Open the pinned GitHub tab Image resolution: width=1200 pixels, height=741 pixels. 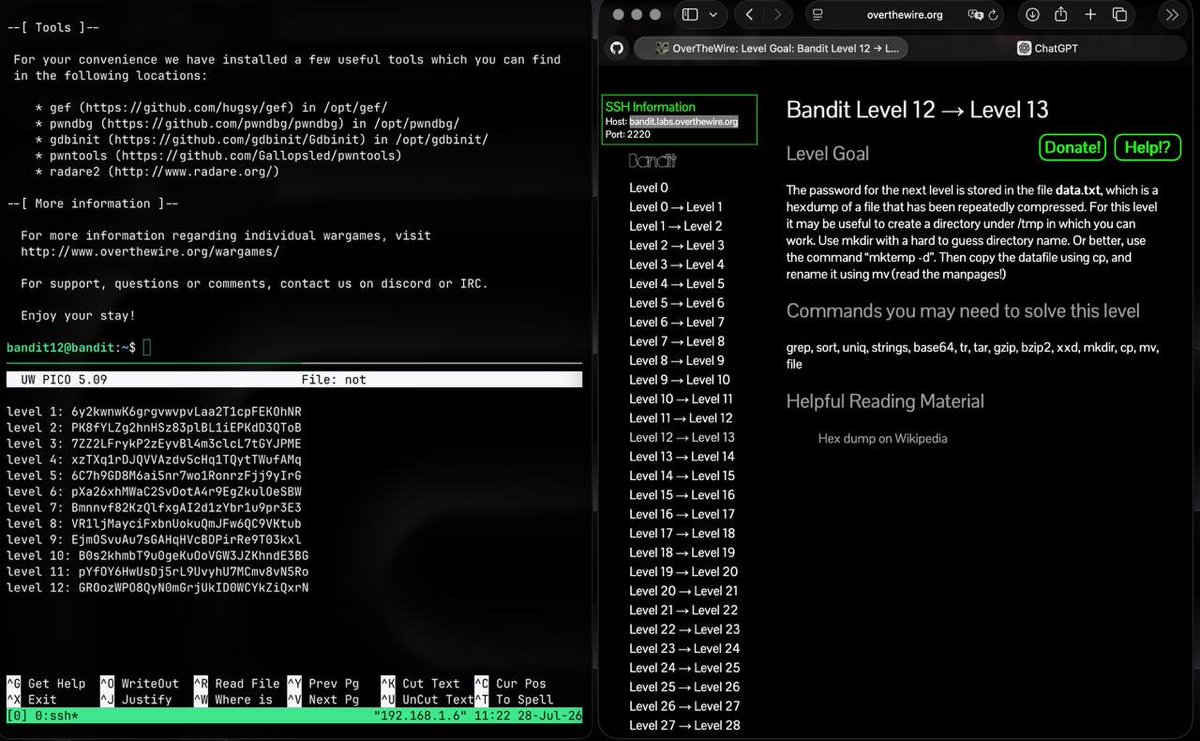(x=617, y=48)
